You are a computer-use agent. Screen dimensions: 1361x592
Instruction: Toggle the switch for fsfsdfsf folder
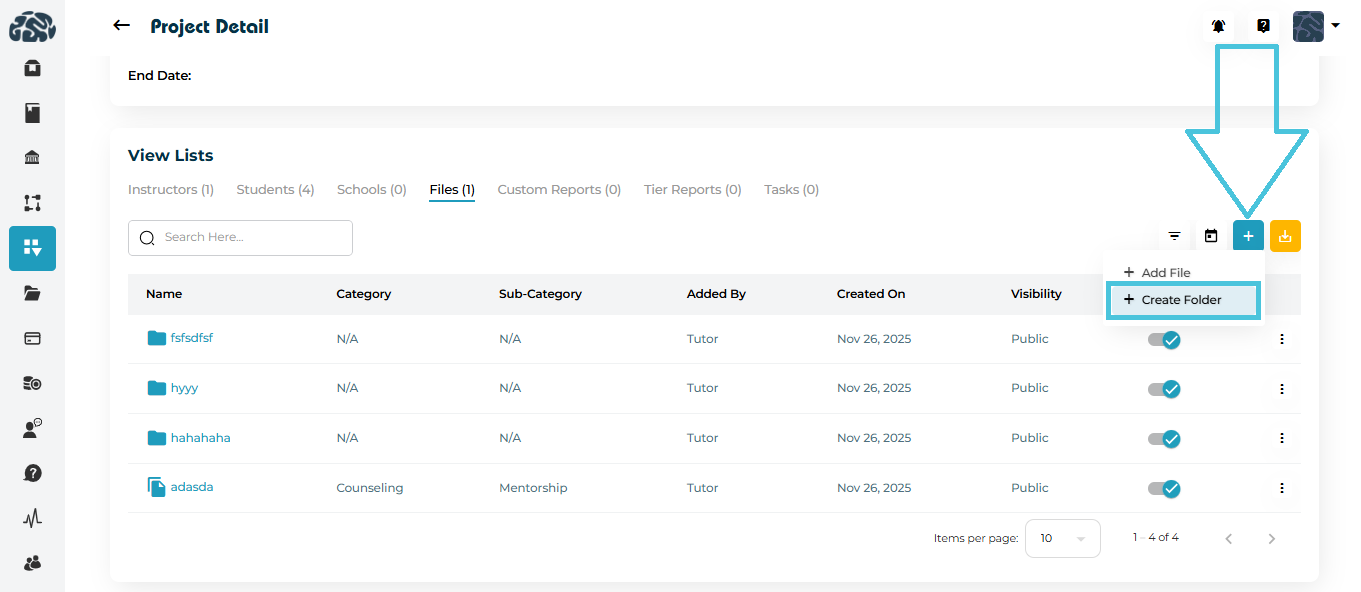1164,340
